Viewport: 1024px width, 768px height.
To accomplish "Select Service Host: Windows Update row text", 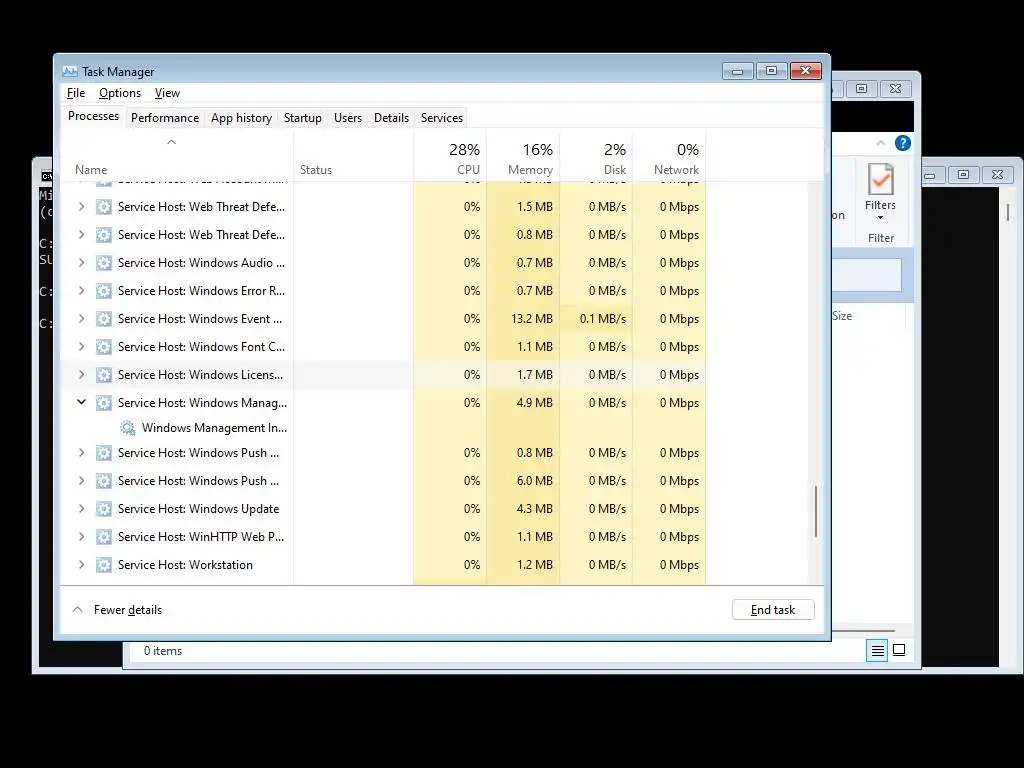I will click(x=199, y=509).
